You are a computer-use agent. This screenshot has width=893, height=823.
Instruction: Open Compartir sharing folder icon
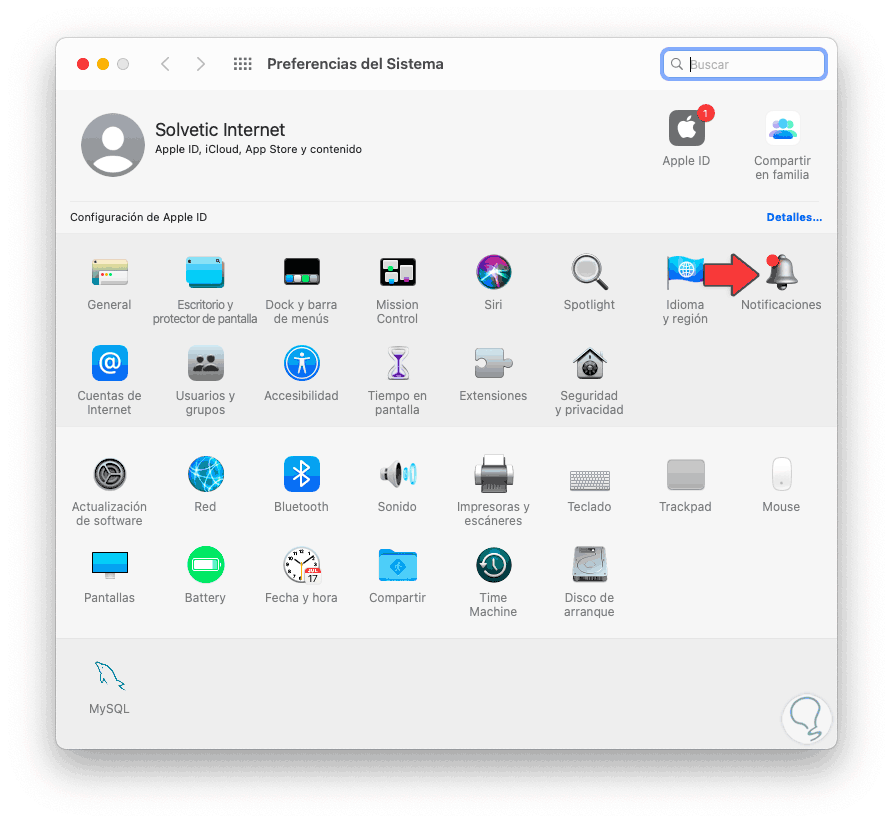point(398,565)
